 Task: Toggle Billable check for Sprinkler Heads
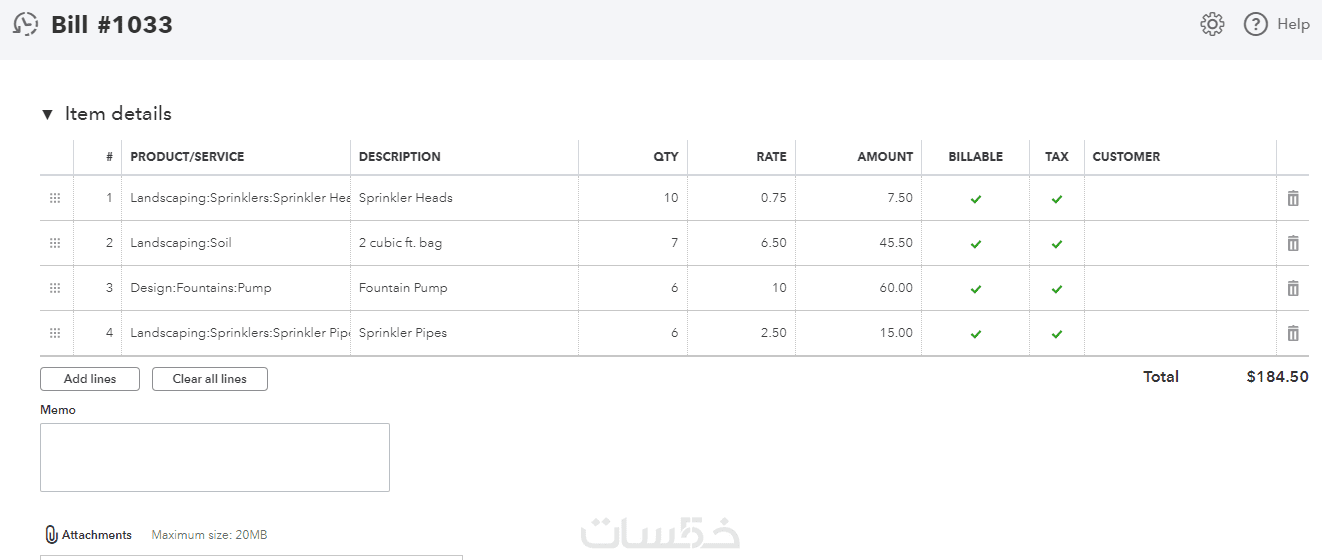click(976, 199)
